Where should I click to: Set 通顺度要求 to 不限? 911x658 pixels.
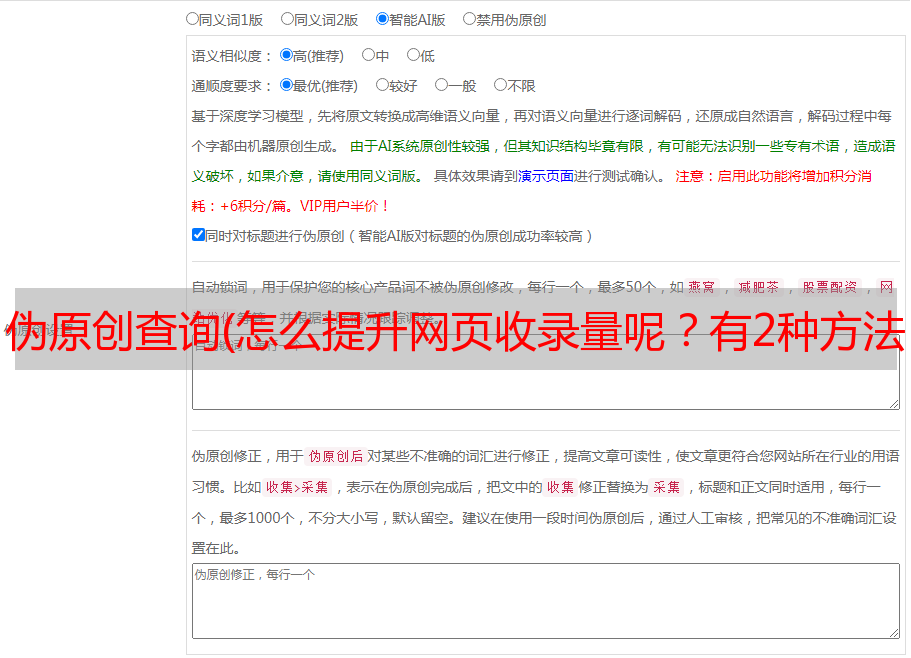(x=500, y=85)
